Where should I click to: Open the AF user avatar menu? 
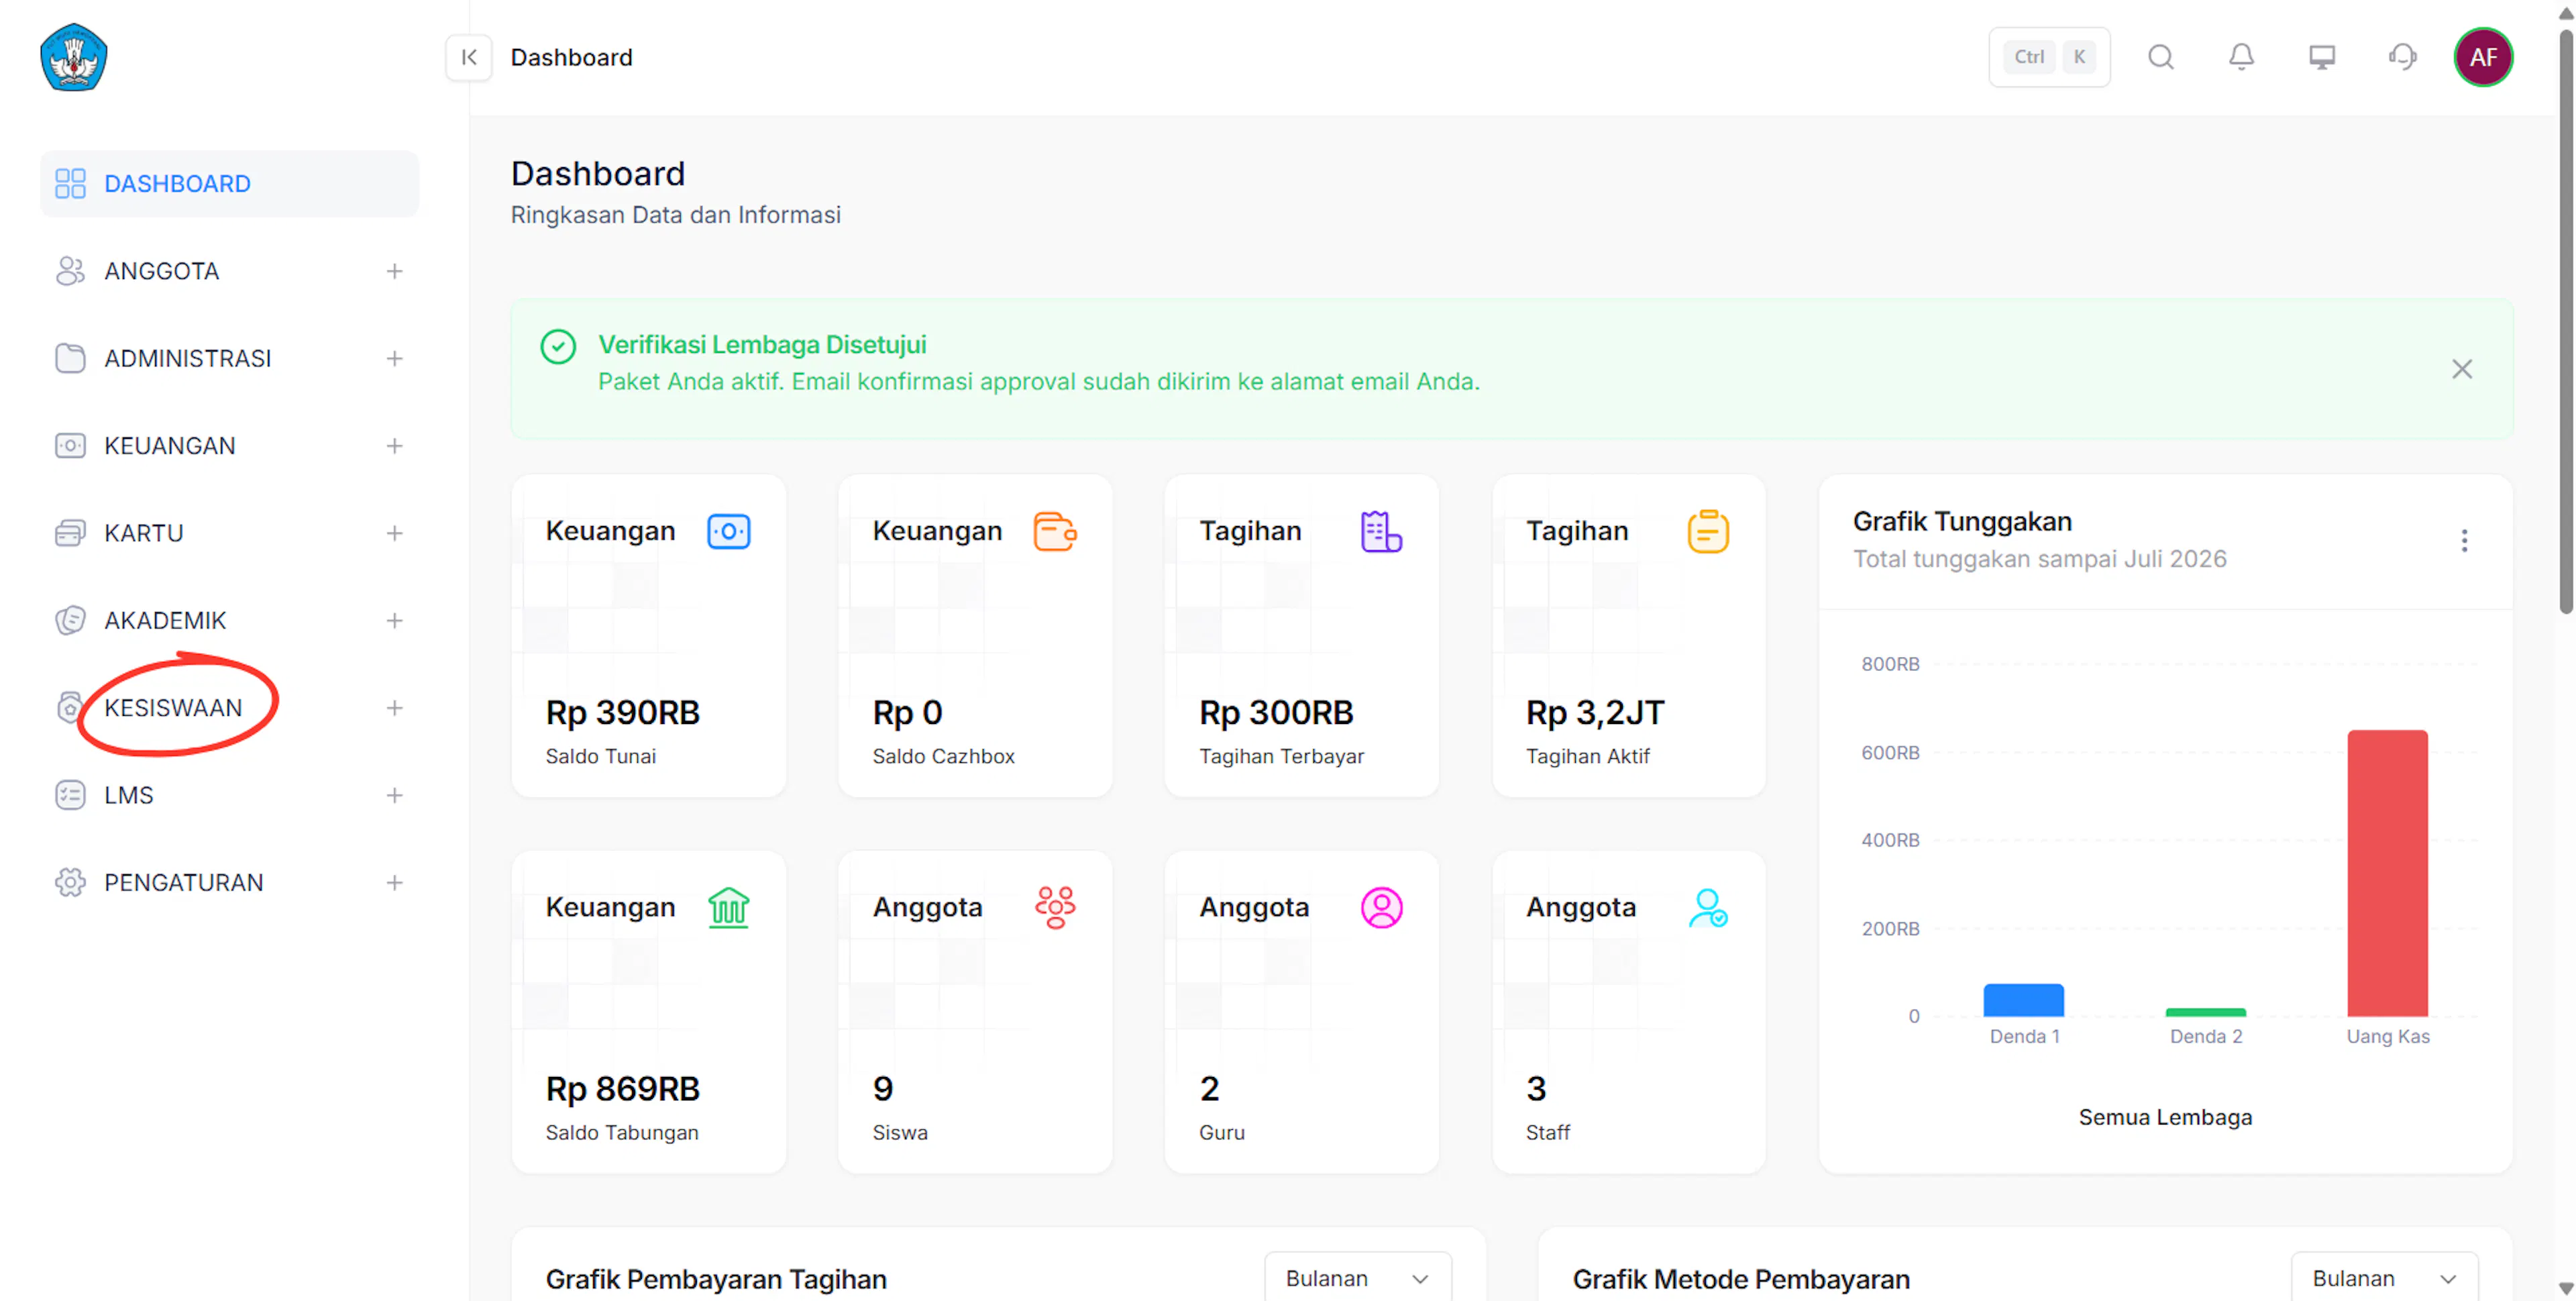pyautogui.click(x=2483, y=58)
